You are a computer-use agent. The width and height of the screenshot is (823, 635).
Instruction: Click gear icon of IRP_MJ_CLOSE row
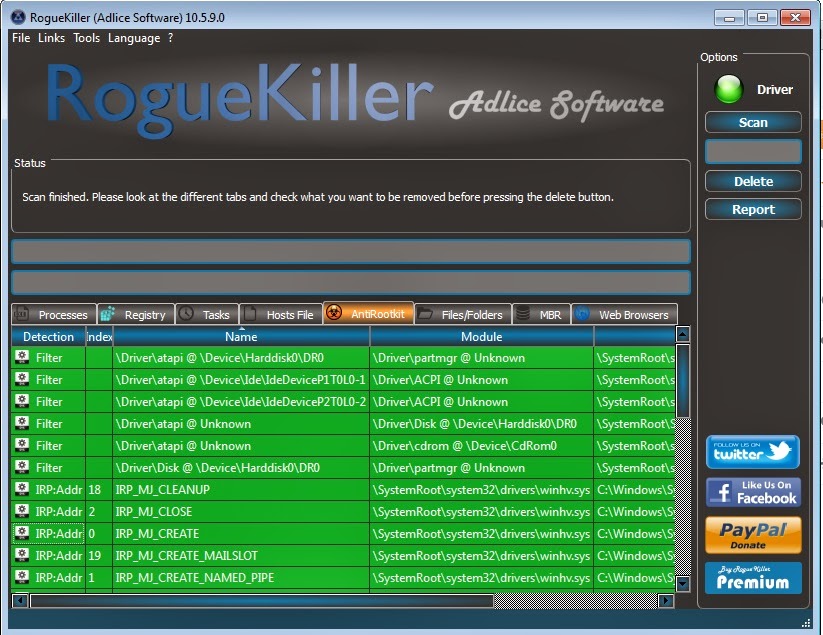tap(22, 511)
